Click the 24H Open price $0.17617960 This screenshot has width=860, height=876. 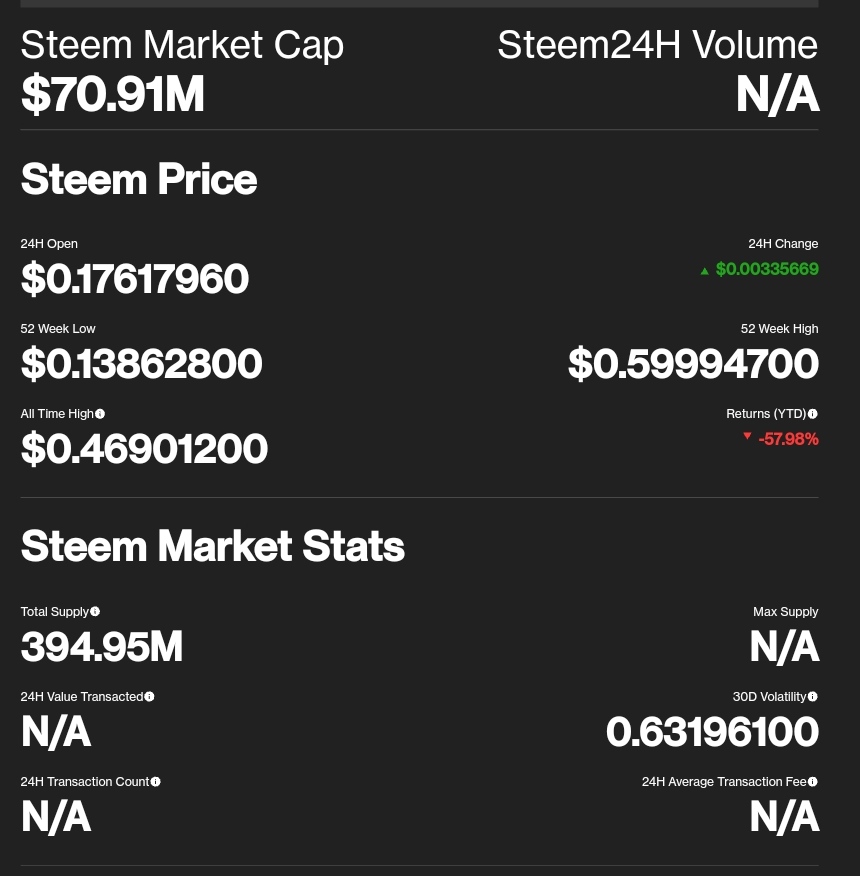coord(135,278)
